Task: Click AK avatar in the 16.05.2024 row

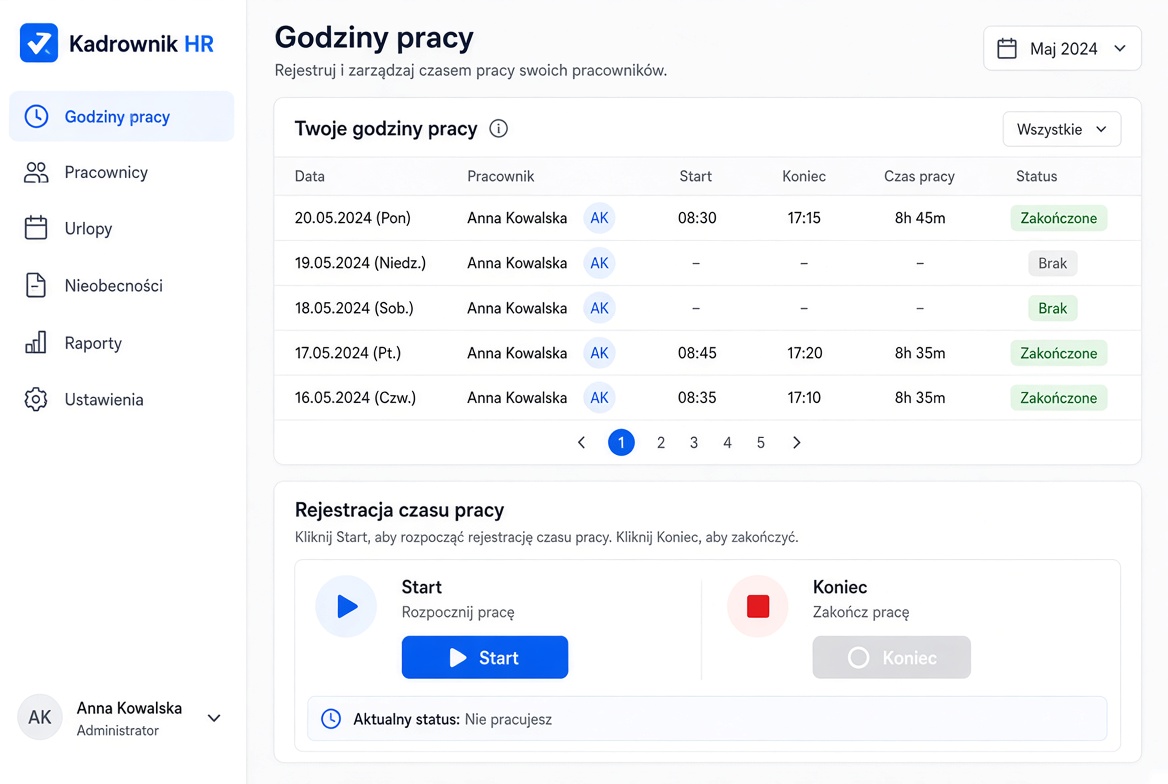Action: click(x=599, y=397)
